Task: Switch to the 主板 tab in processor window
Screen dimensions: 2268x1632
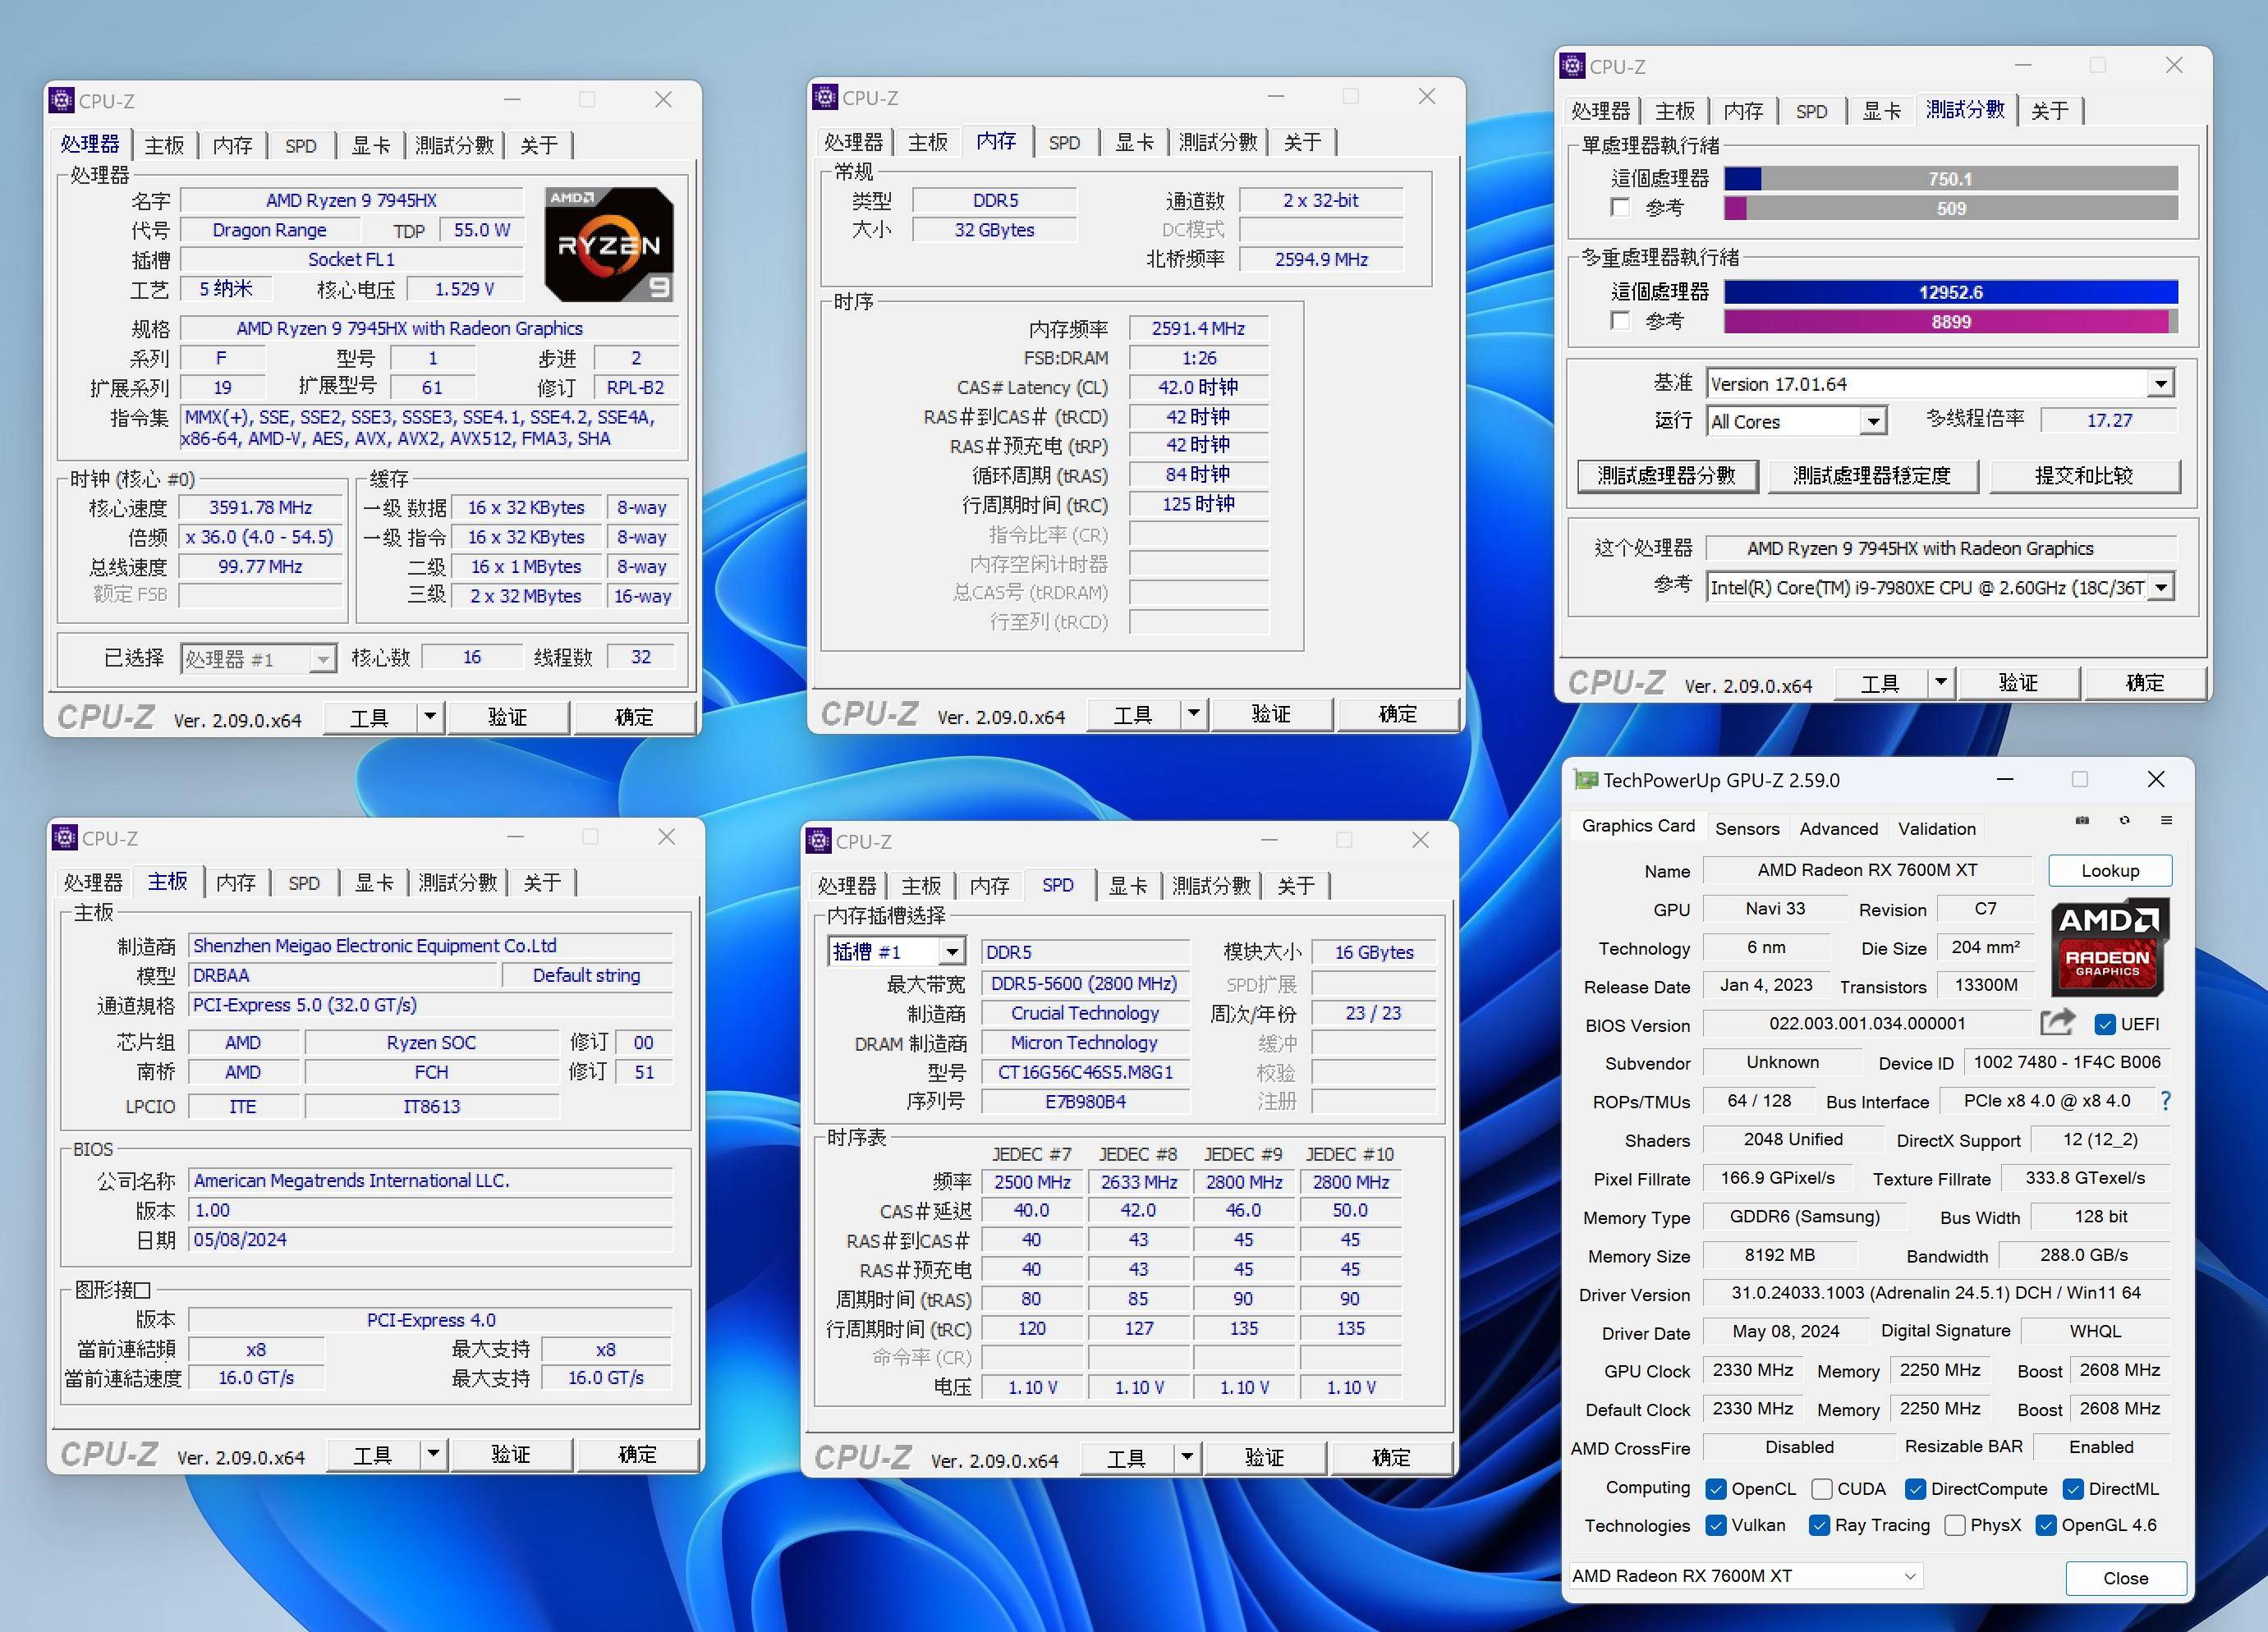Action: click(164, 145)
